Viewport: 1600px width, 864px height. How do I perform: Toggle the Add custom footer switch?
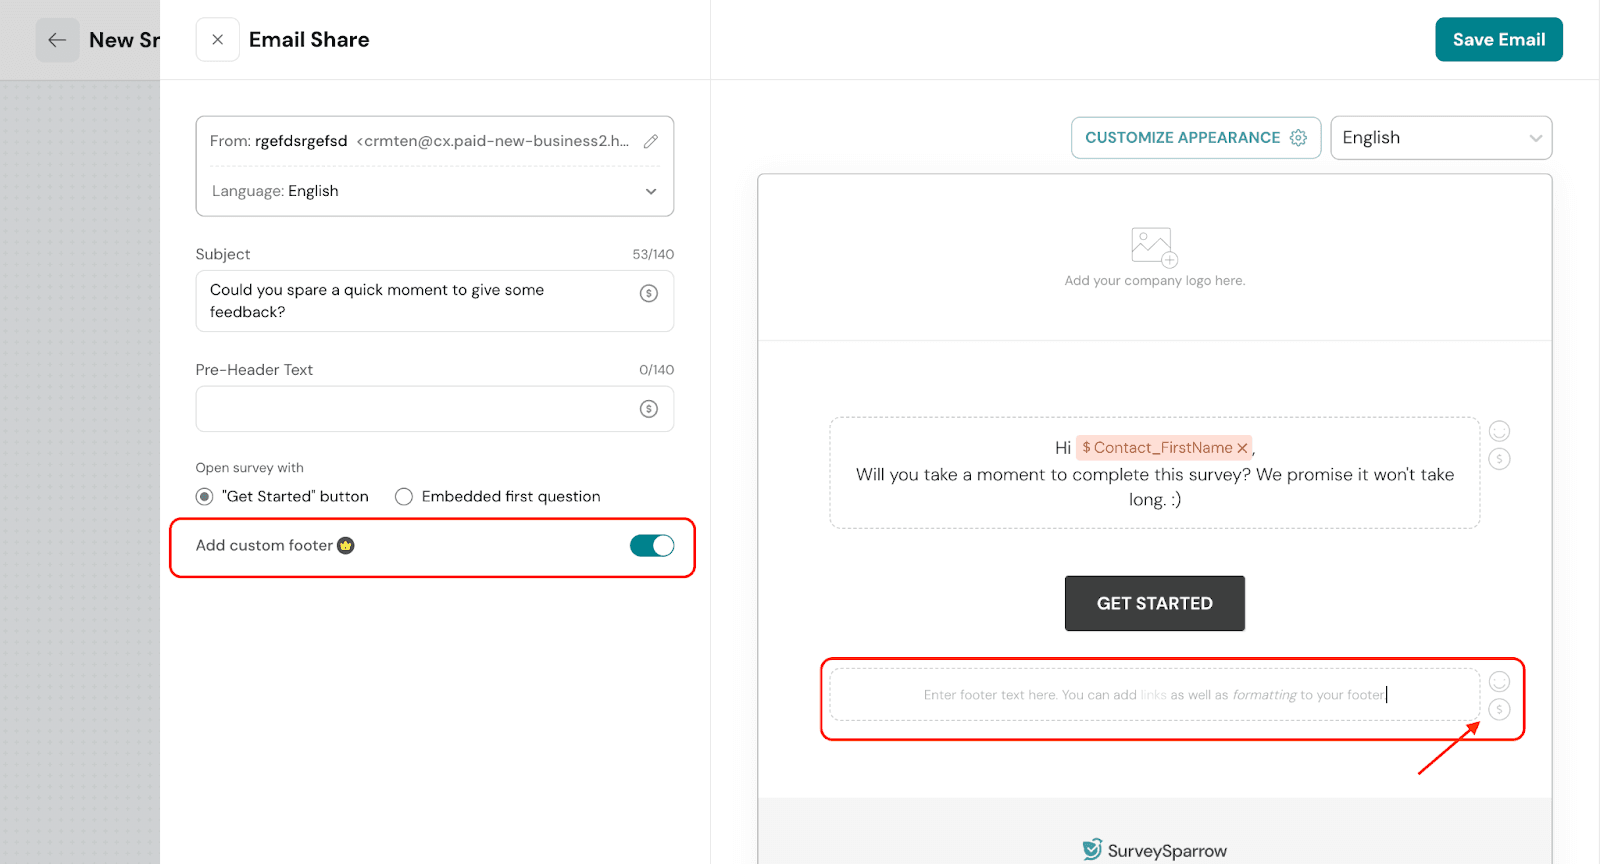point(652,546)
